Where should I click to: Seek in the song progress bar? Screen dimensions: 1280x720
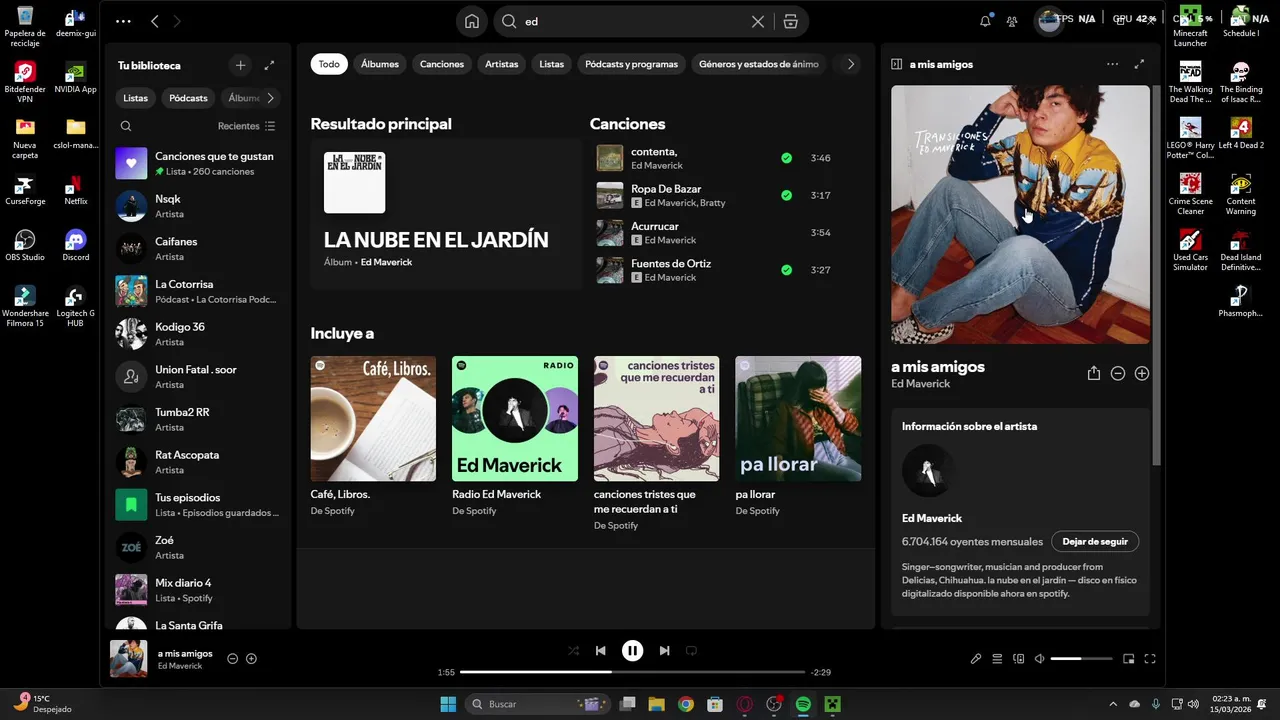pyautogui.click(x=632, y=672)
